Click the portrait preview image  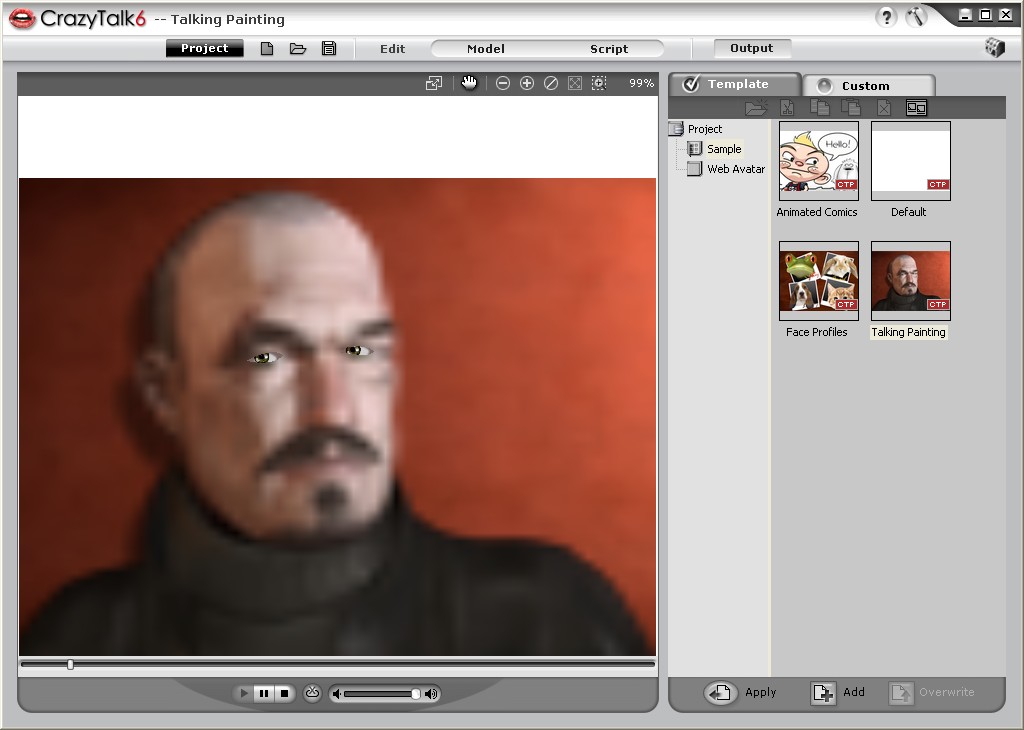337,417
